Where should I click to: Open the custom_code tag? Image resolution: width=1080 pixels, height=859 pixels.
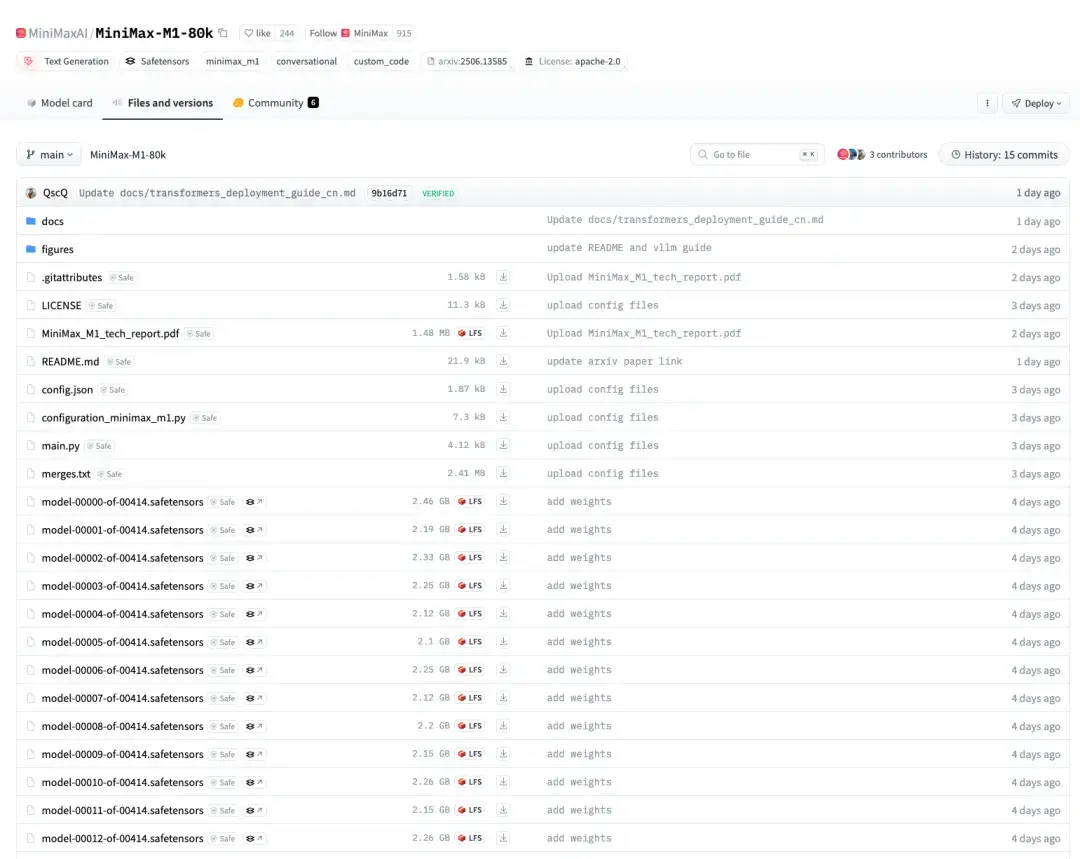tap(381, 61)
